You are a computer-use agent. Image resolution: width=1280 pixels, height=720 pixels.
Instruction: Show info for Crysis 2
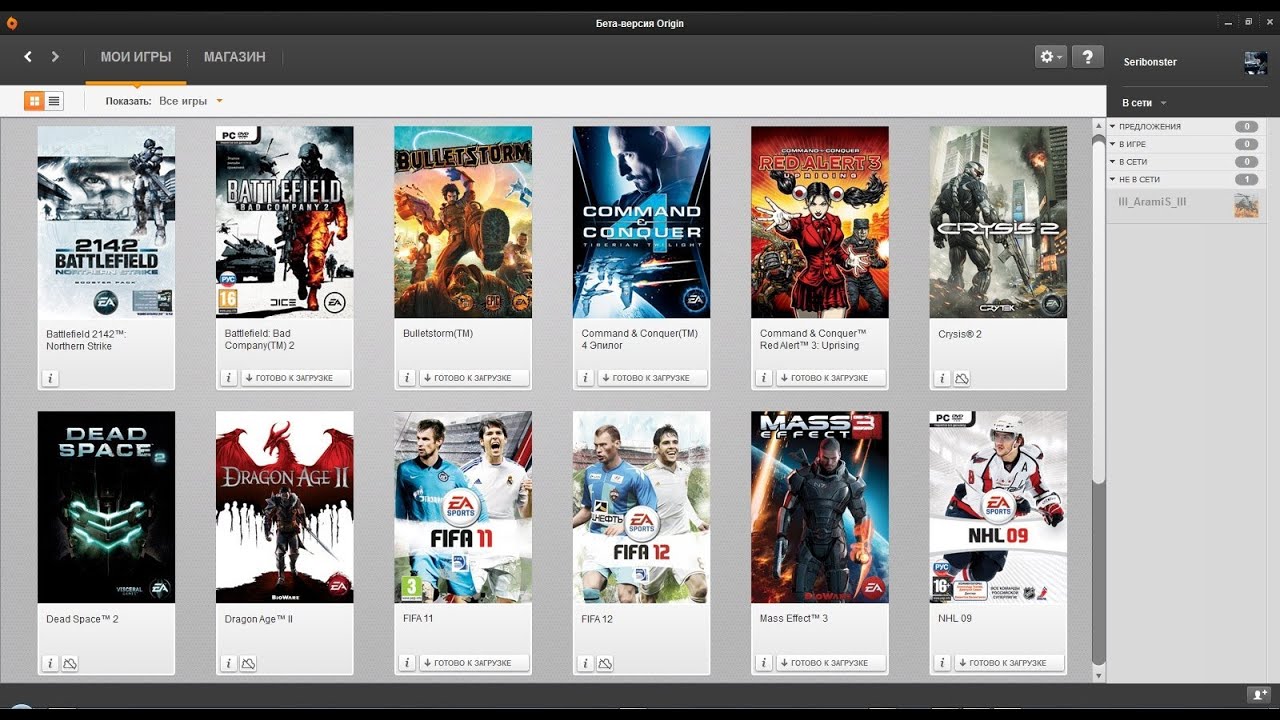tap(942, 378)
